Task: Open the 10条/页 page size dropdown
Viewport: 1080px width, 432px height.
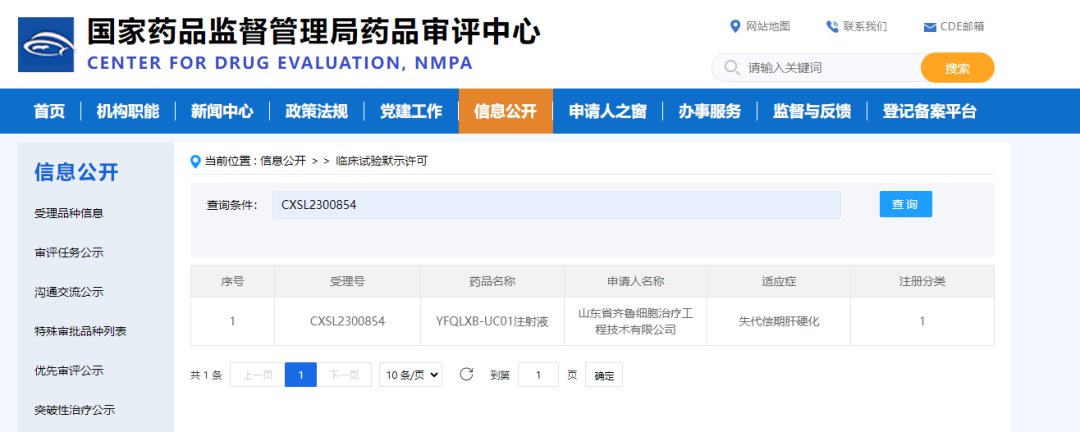Action: (x=411, y=375)
